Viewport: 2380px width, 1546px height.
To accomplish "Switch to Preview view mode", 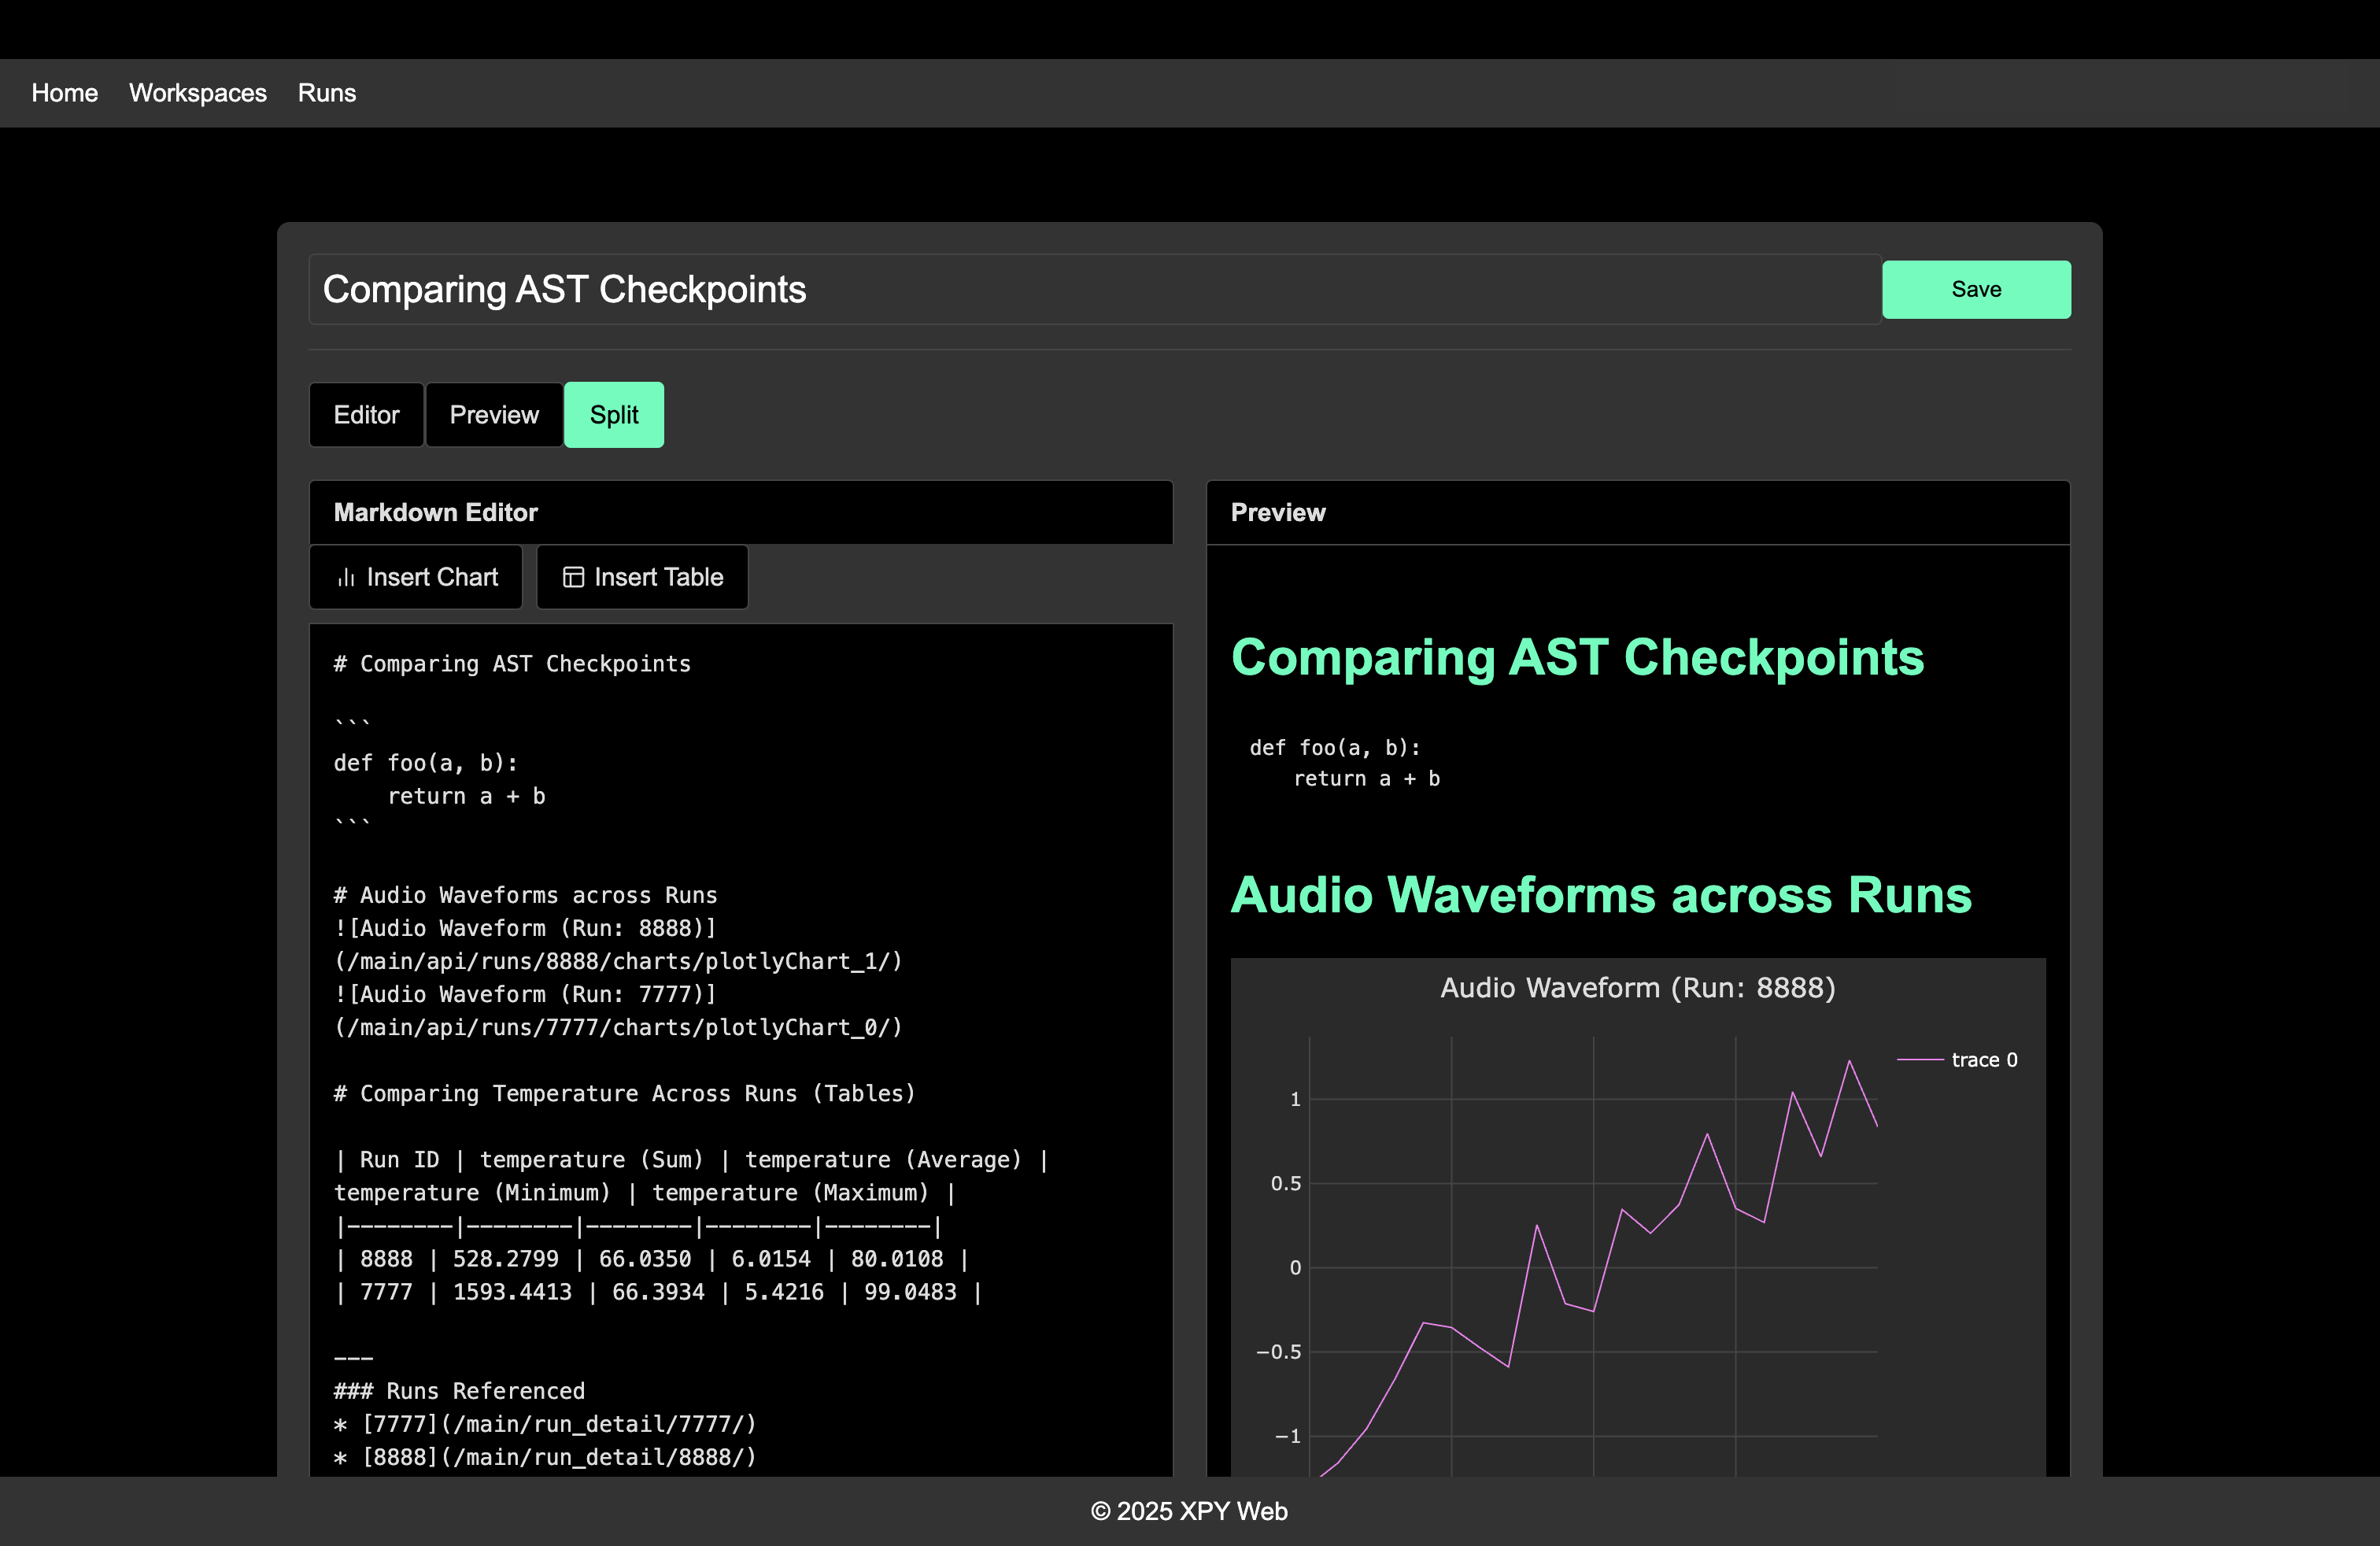I will 494,415.
